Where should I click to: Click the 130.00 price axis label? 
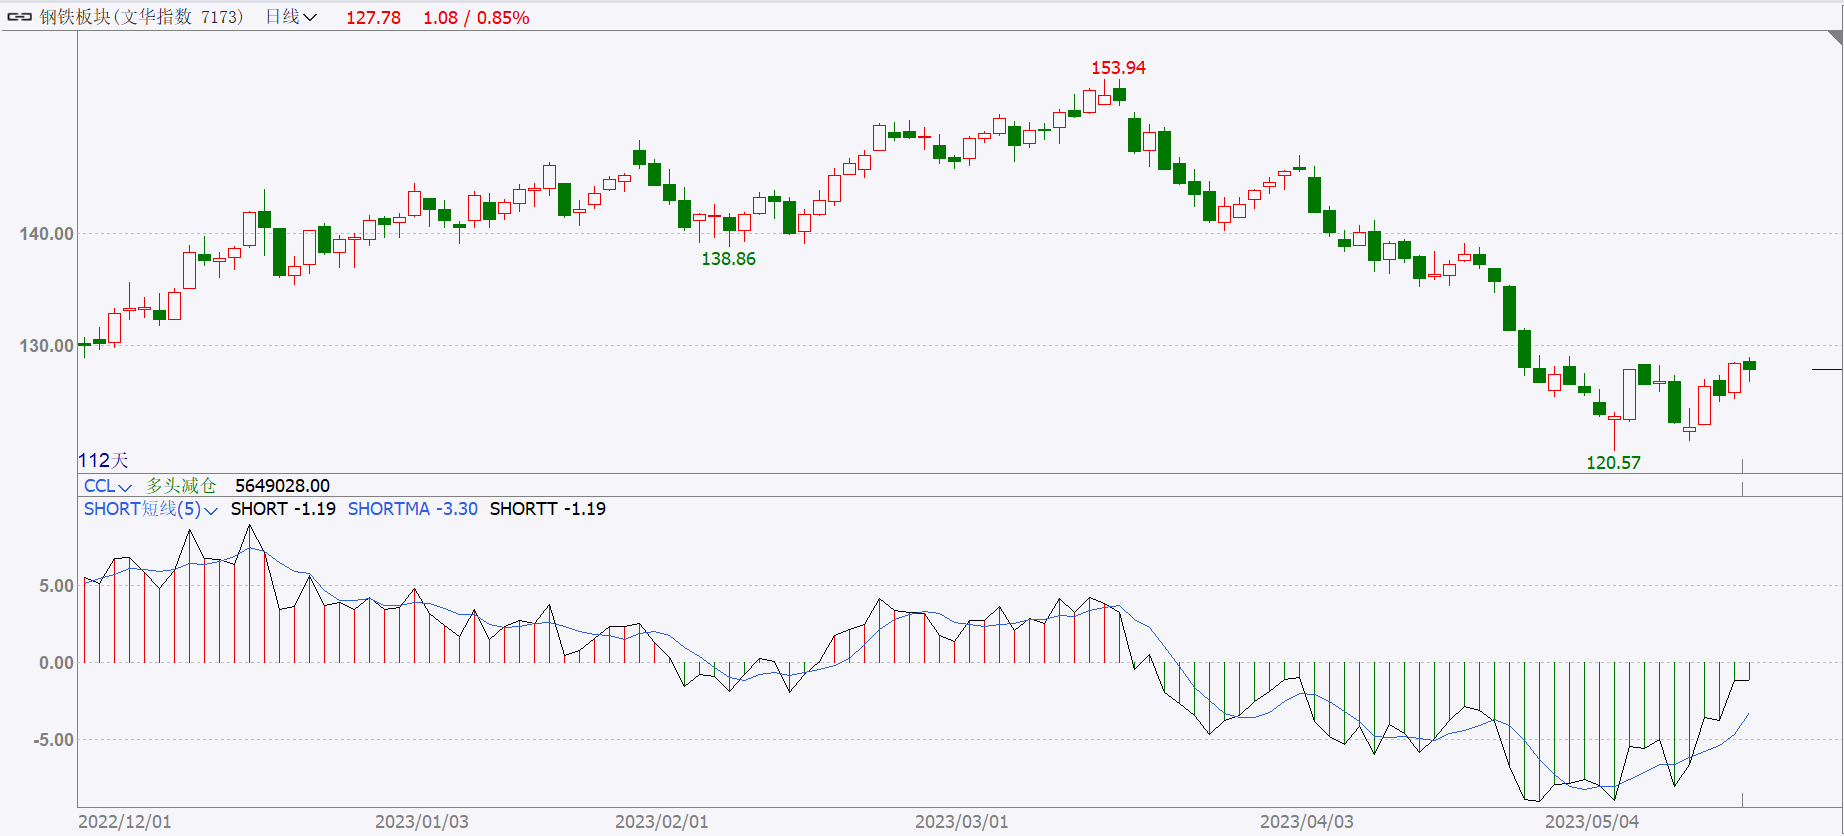[x=46, y=346]
